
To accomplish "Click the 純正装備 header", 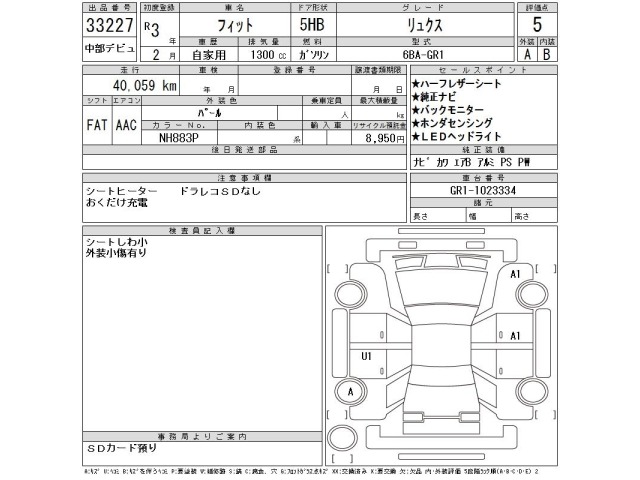I will click(x=483, y=150).
